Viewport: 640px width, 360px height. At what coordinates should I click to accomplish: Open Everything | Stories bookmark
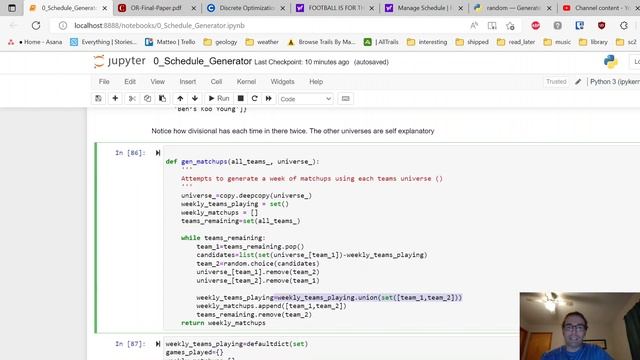pyautogui.click(x=104, y=42)
